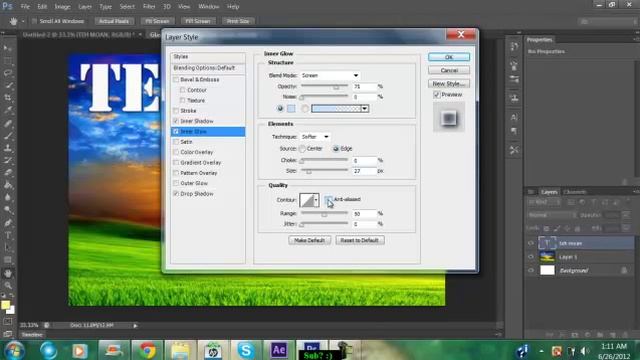Select the Hand tool in toolbox
Screen dimensions: 640x360
coord(8,273)
